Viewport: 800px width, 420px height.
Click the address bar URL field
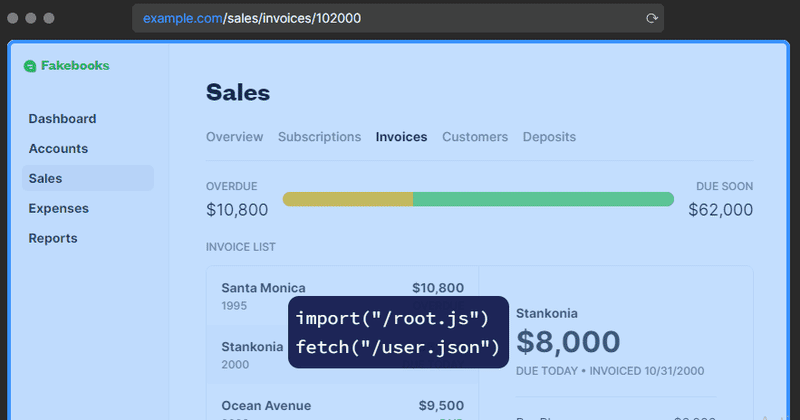click(x=398, y=18)
